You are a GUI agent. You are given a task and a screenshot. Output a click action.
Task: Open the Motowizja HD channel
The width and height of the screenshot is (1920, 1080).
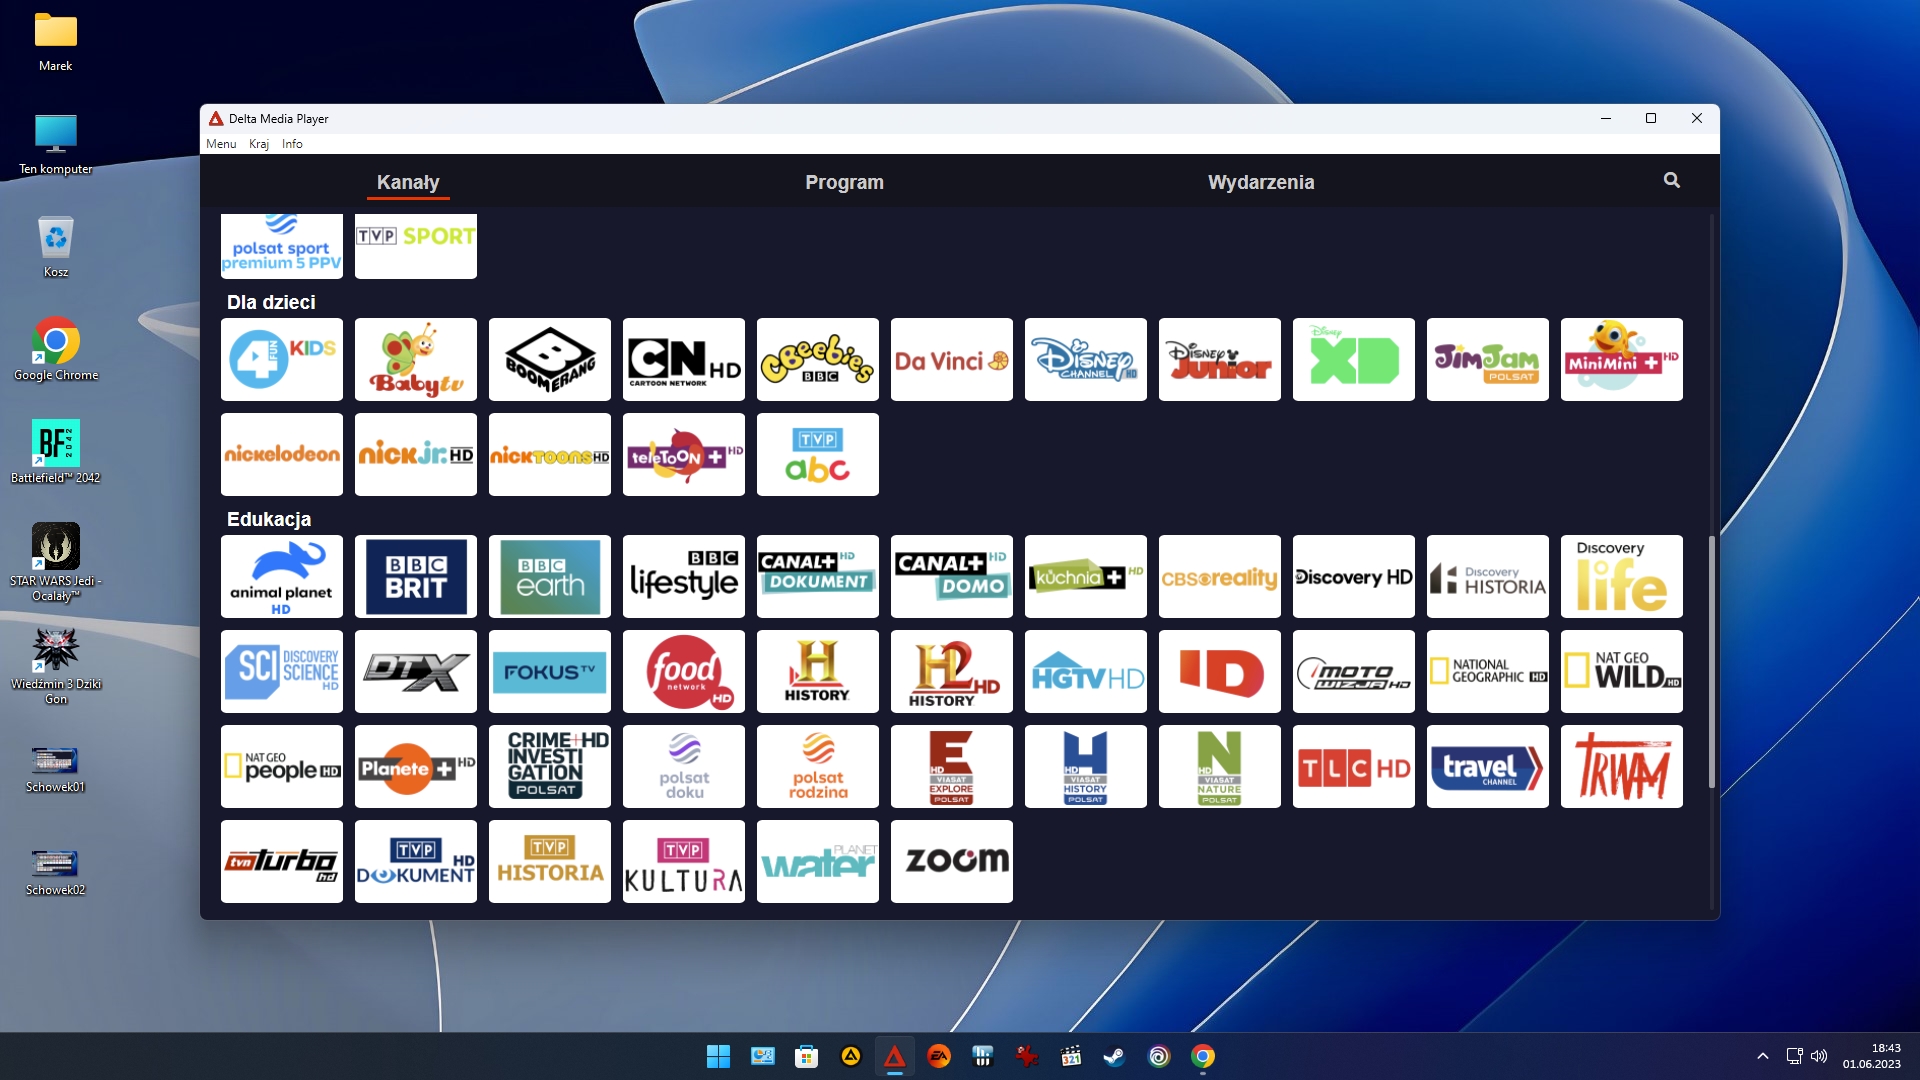click(x=1354, y=672)
